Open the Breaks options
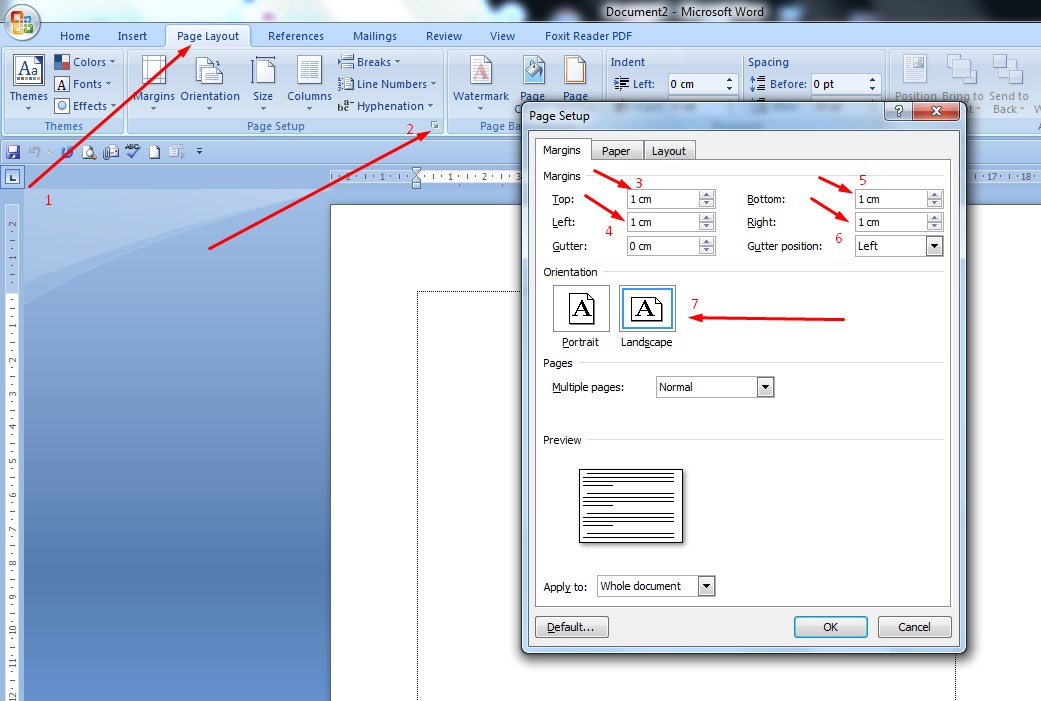 (370, 61)
